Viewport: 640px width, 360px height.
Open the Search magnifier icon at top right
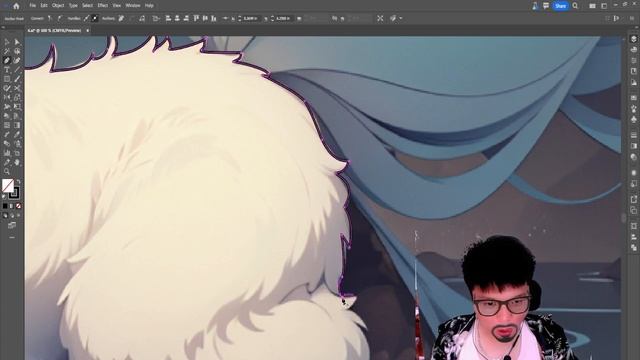[x=575, y=6]
